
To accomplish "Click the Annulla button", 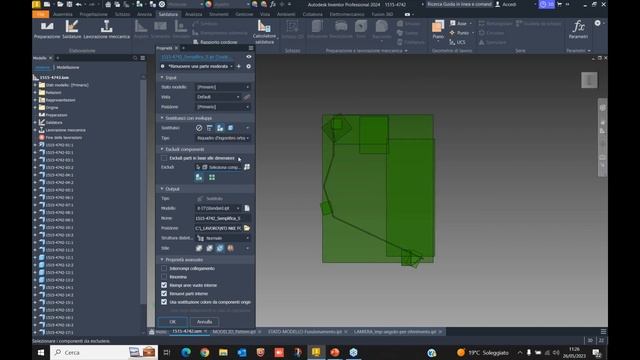I will (x=204, y=322).
